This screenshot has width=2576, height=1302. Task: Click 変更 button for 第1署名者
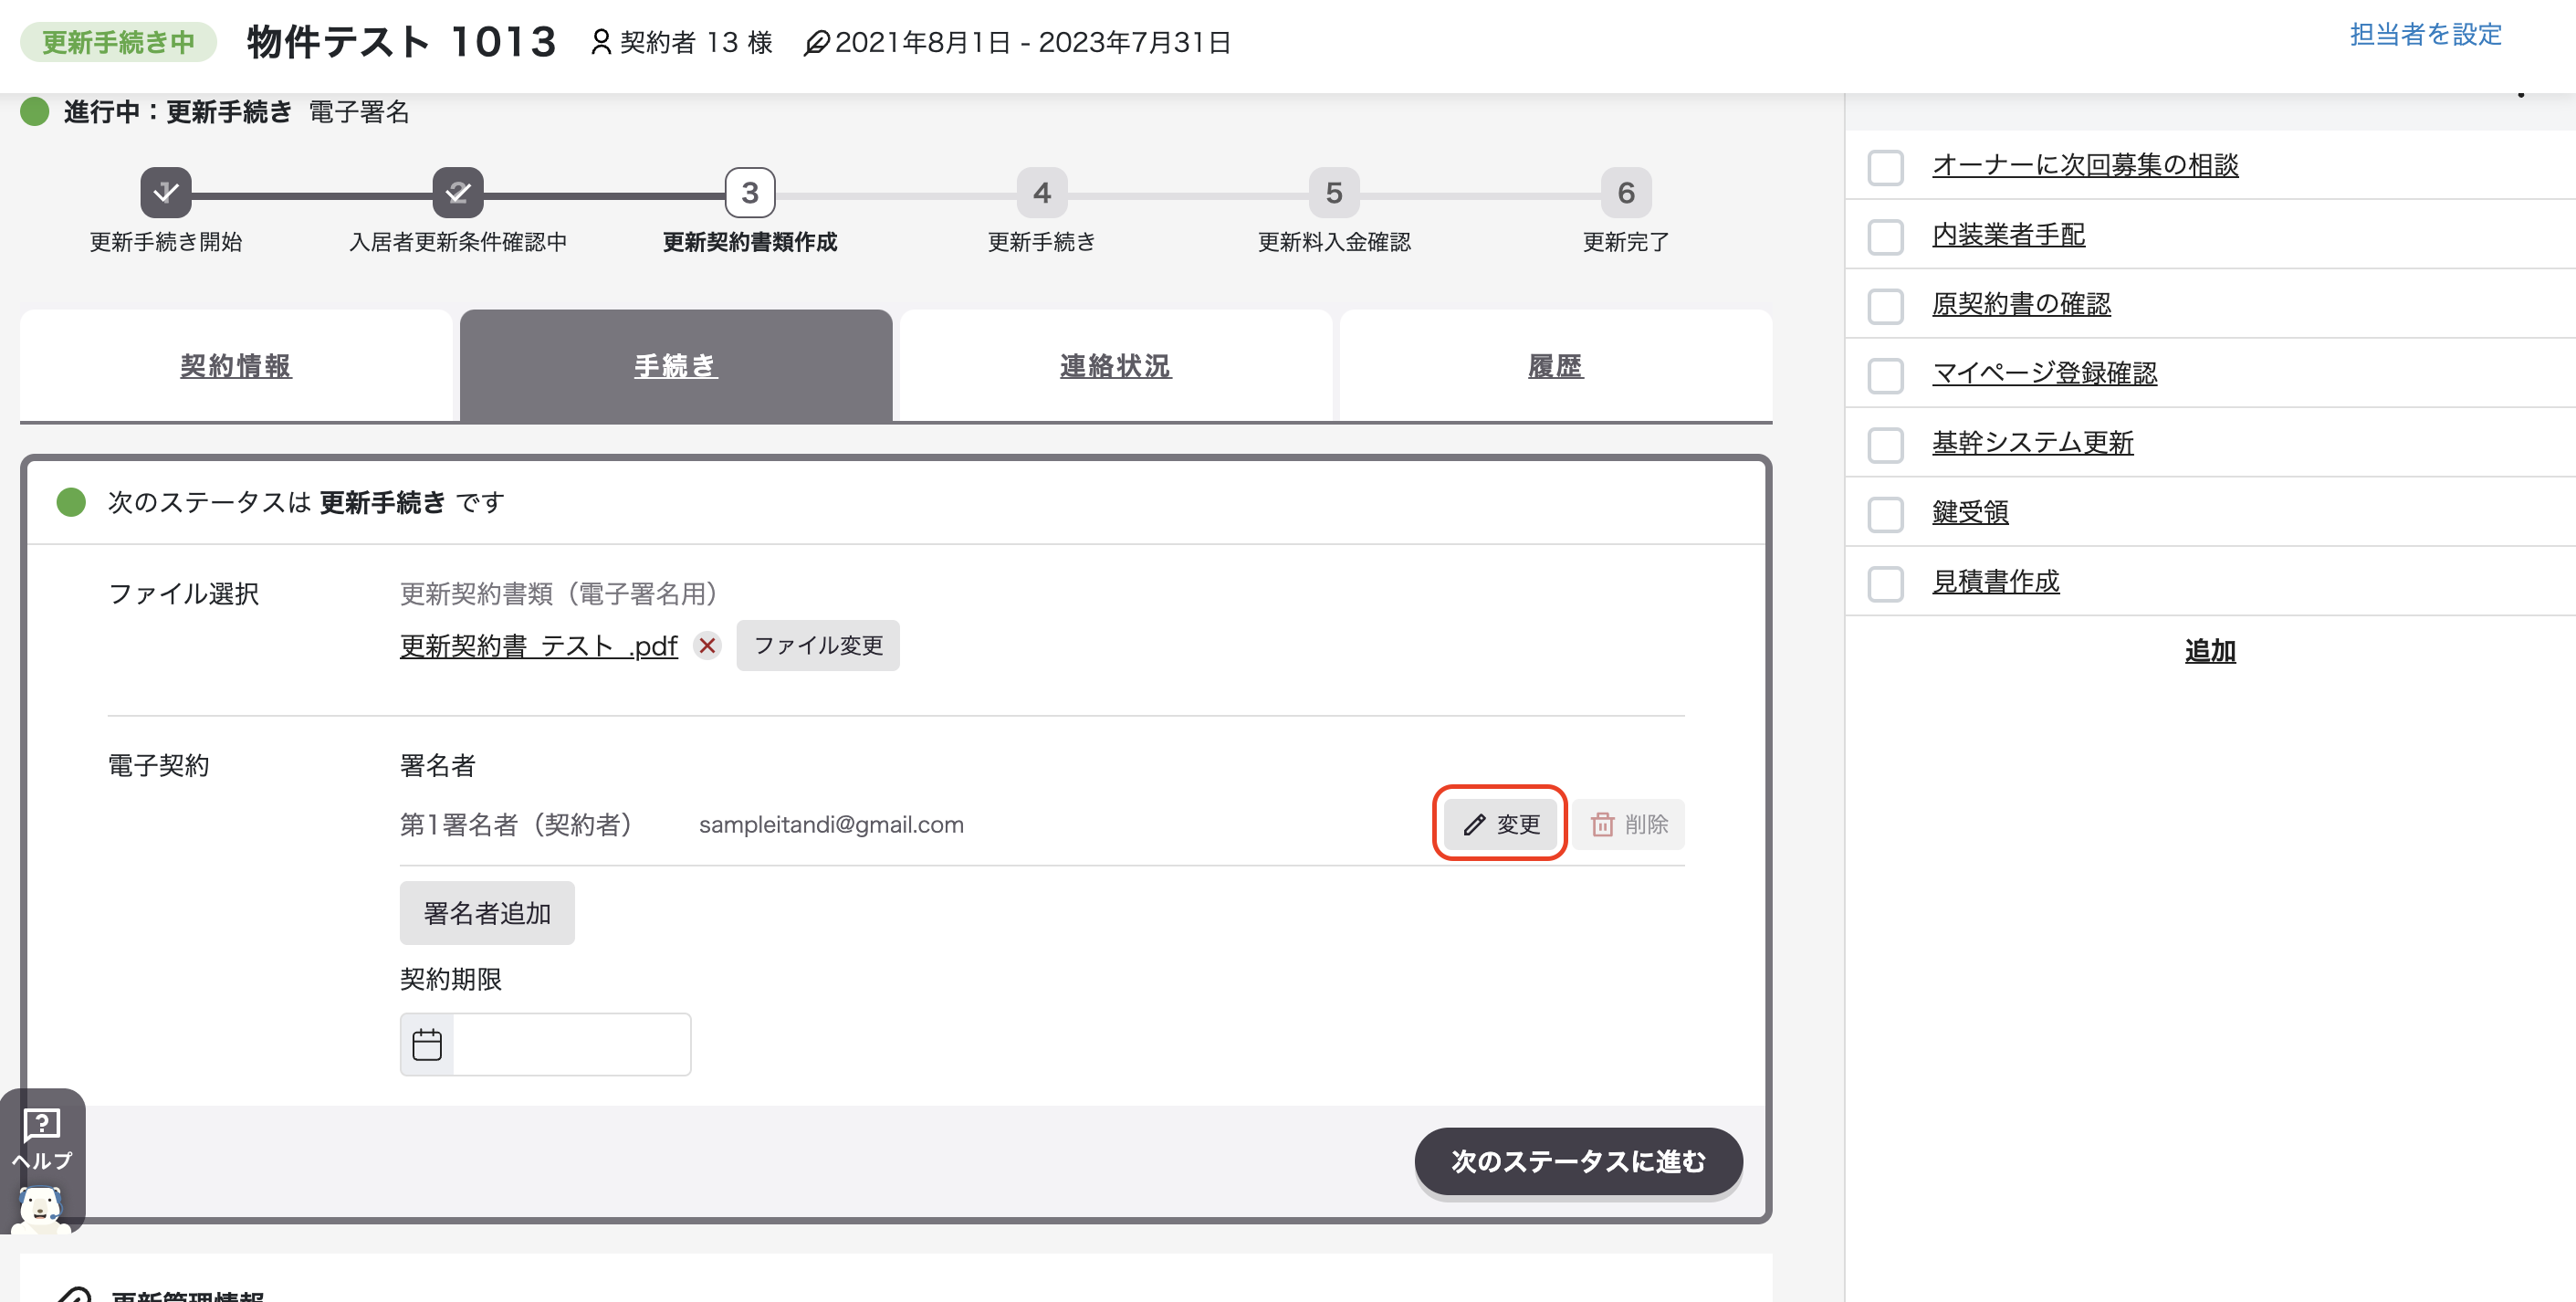[x=1500, y=824]
